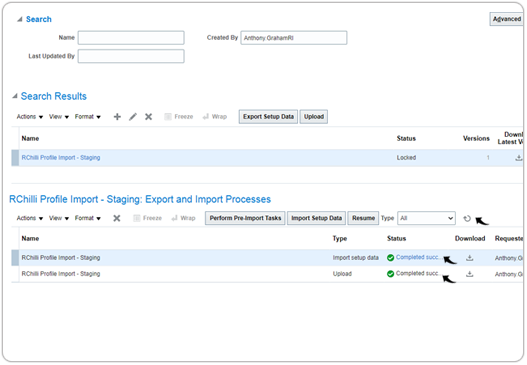Click the Download column header
The width and height of the screenshot is (527, 365).
(x=470, y=239)
